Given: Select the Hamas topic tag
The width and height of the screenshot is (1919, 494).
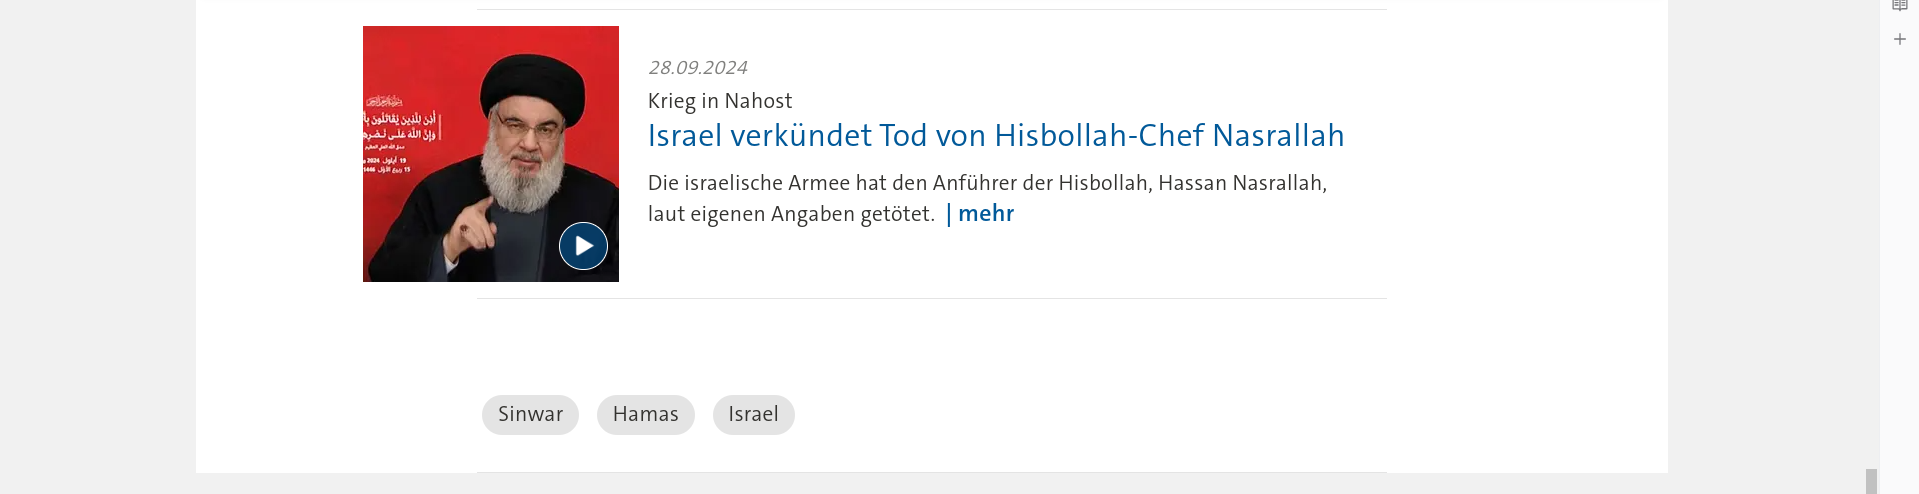Looking at the screenshot, I should (x=646, y=415).
